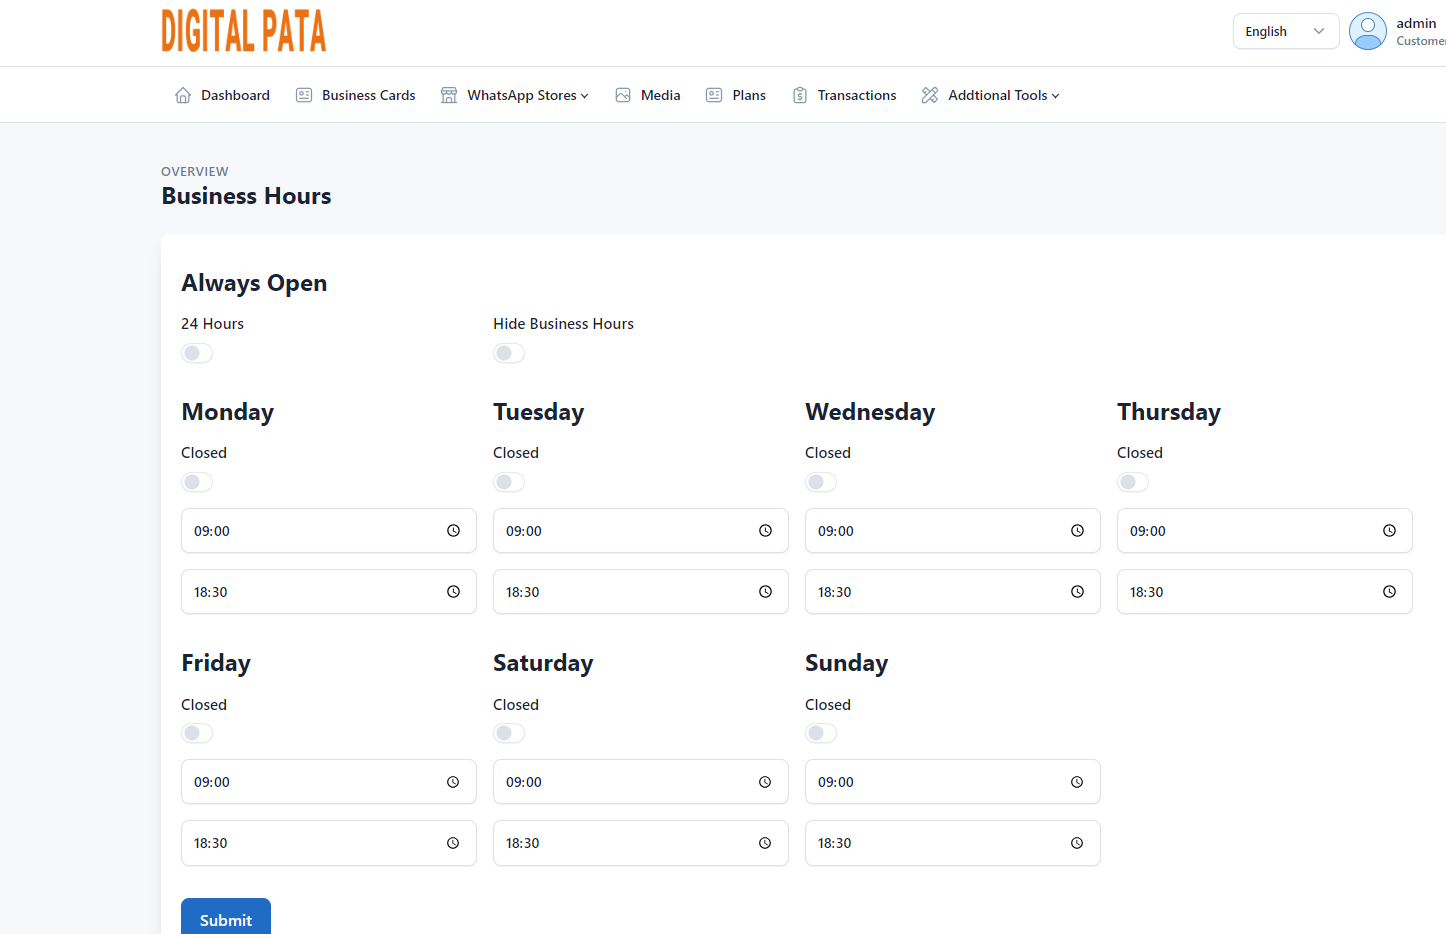
Task: Open clock picker for Wednesday 18:30
Action: click(1077, 592)
